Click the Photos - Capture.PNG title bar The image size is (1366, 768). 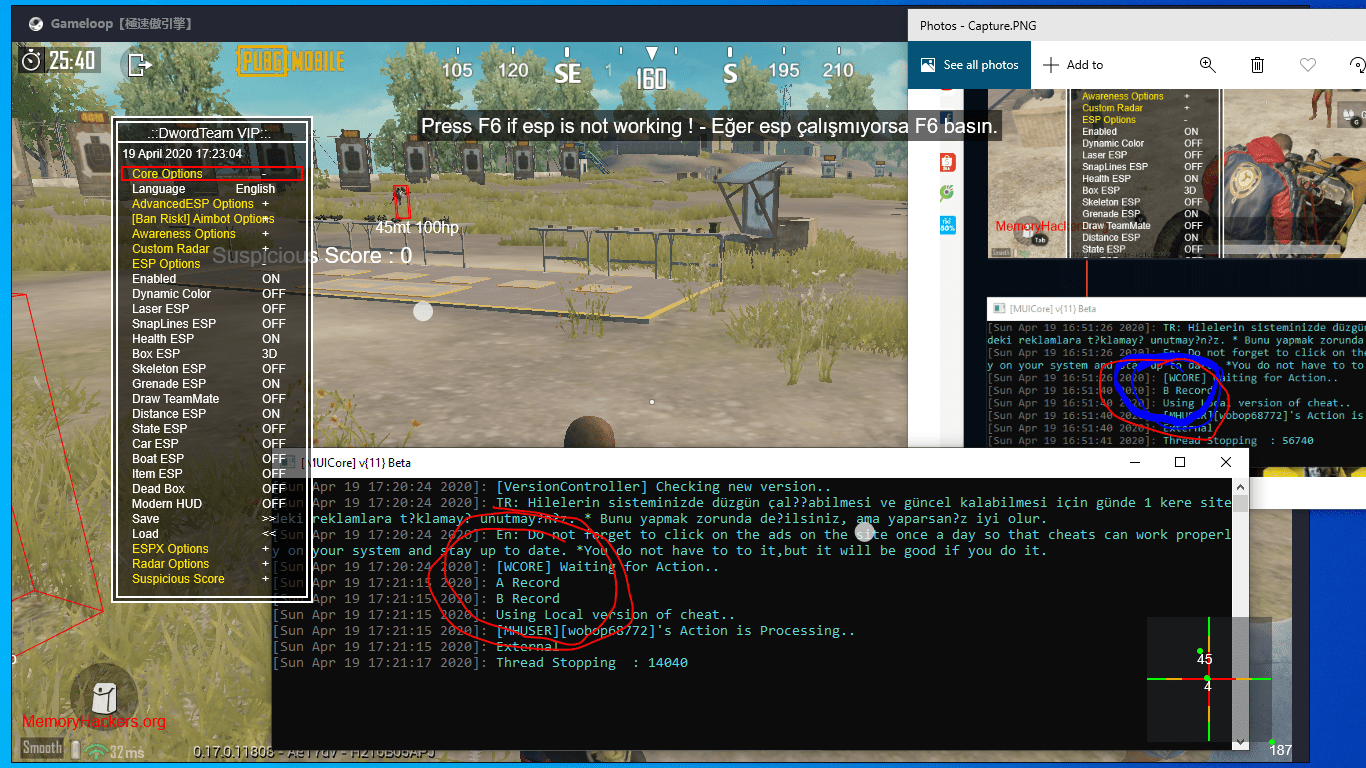tap(1137, 25)
